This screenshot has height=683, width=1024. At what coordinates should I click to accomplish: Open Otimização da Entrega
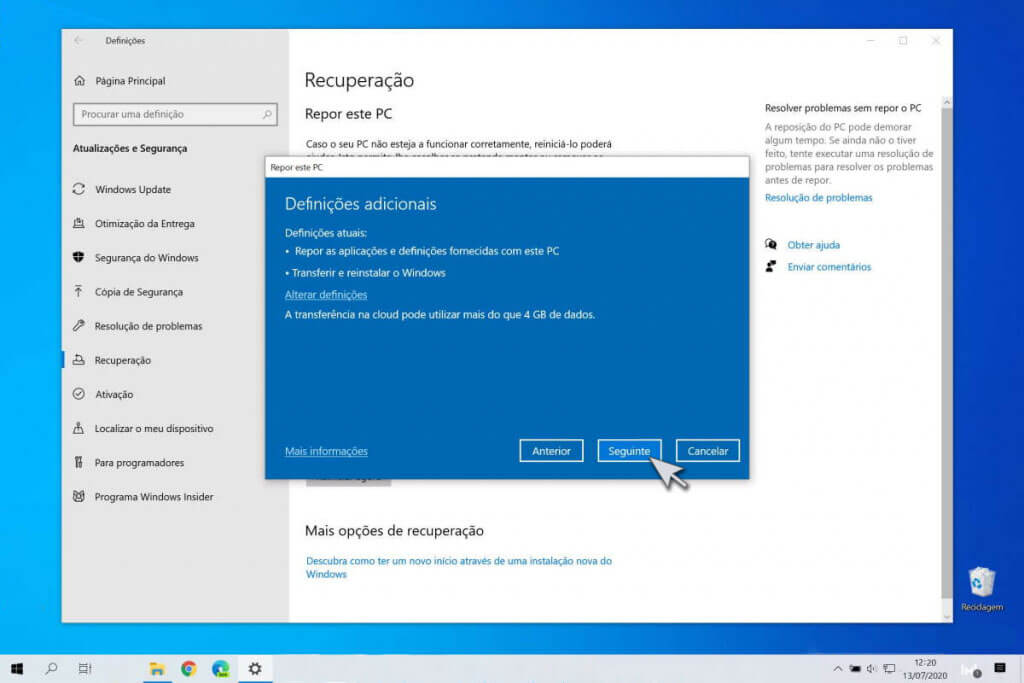pyautogui.click(x=144, y=223)
